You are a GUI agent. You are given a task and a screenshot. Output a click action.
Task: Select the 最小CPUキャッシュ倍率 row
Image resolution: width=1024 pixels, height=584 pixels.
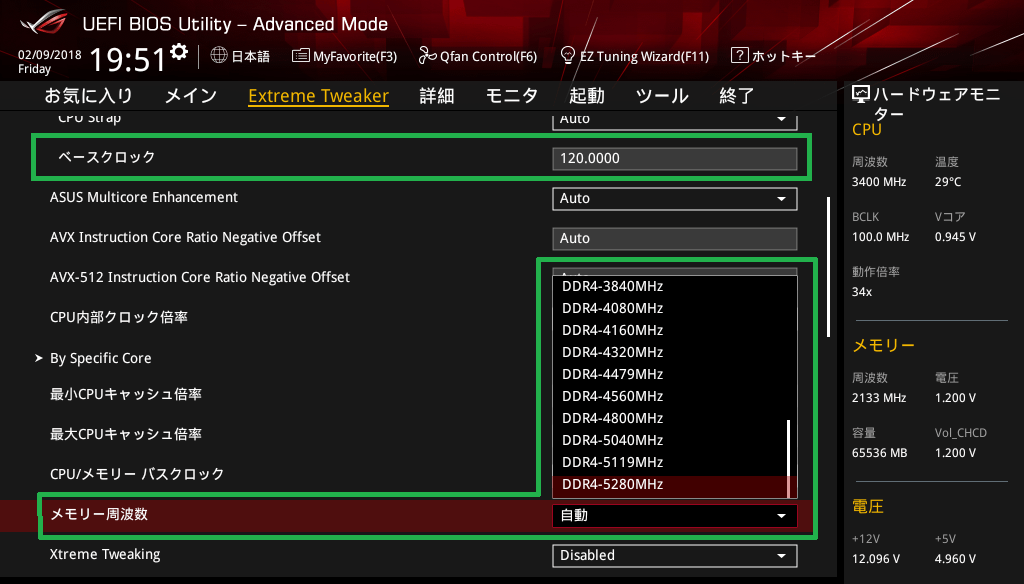click(126, 395)
